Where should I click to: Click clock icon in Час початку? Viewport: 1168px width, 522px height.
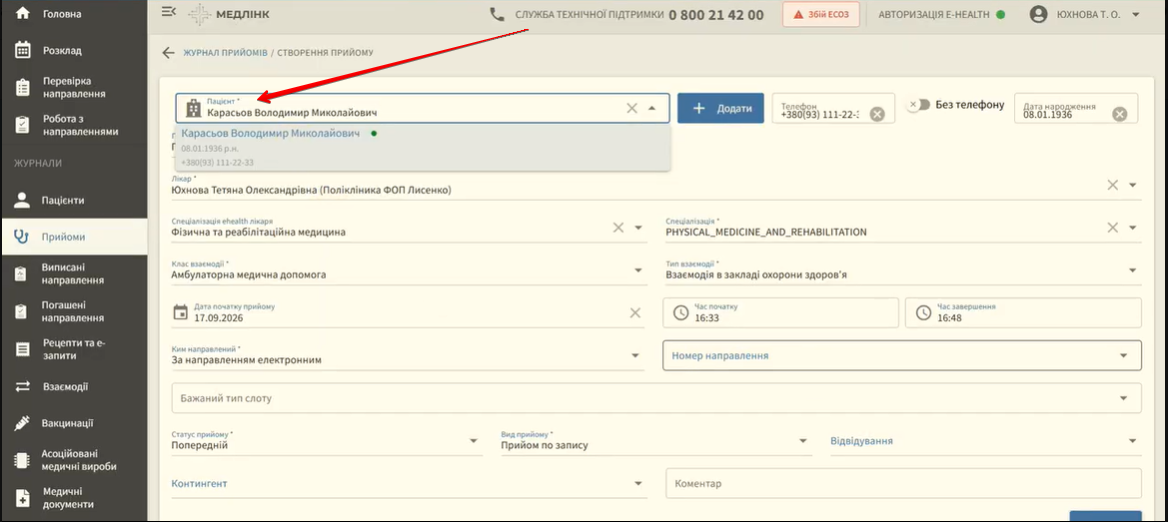point(680,313)
